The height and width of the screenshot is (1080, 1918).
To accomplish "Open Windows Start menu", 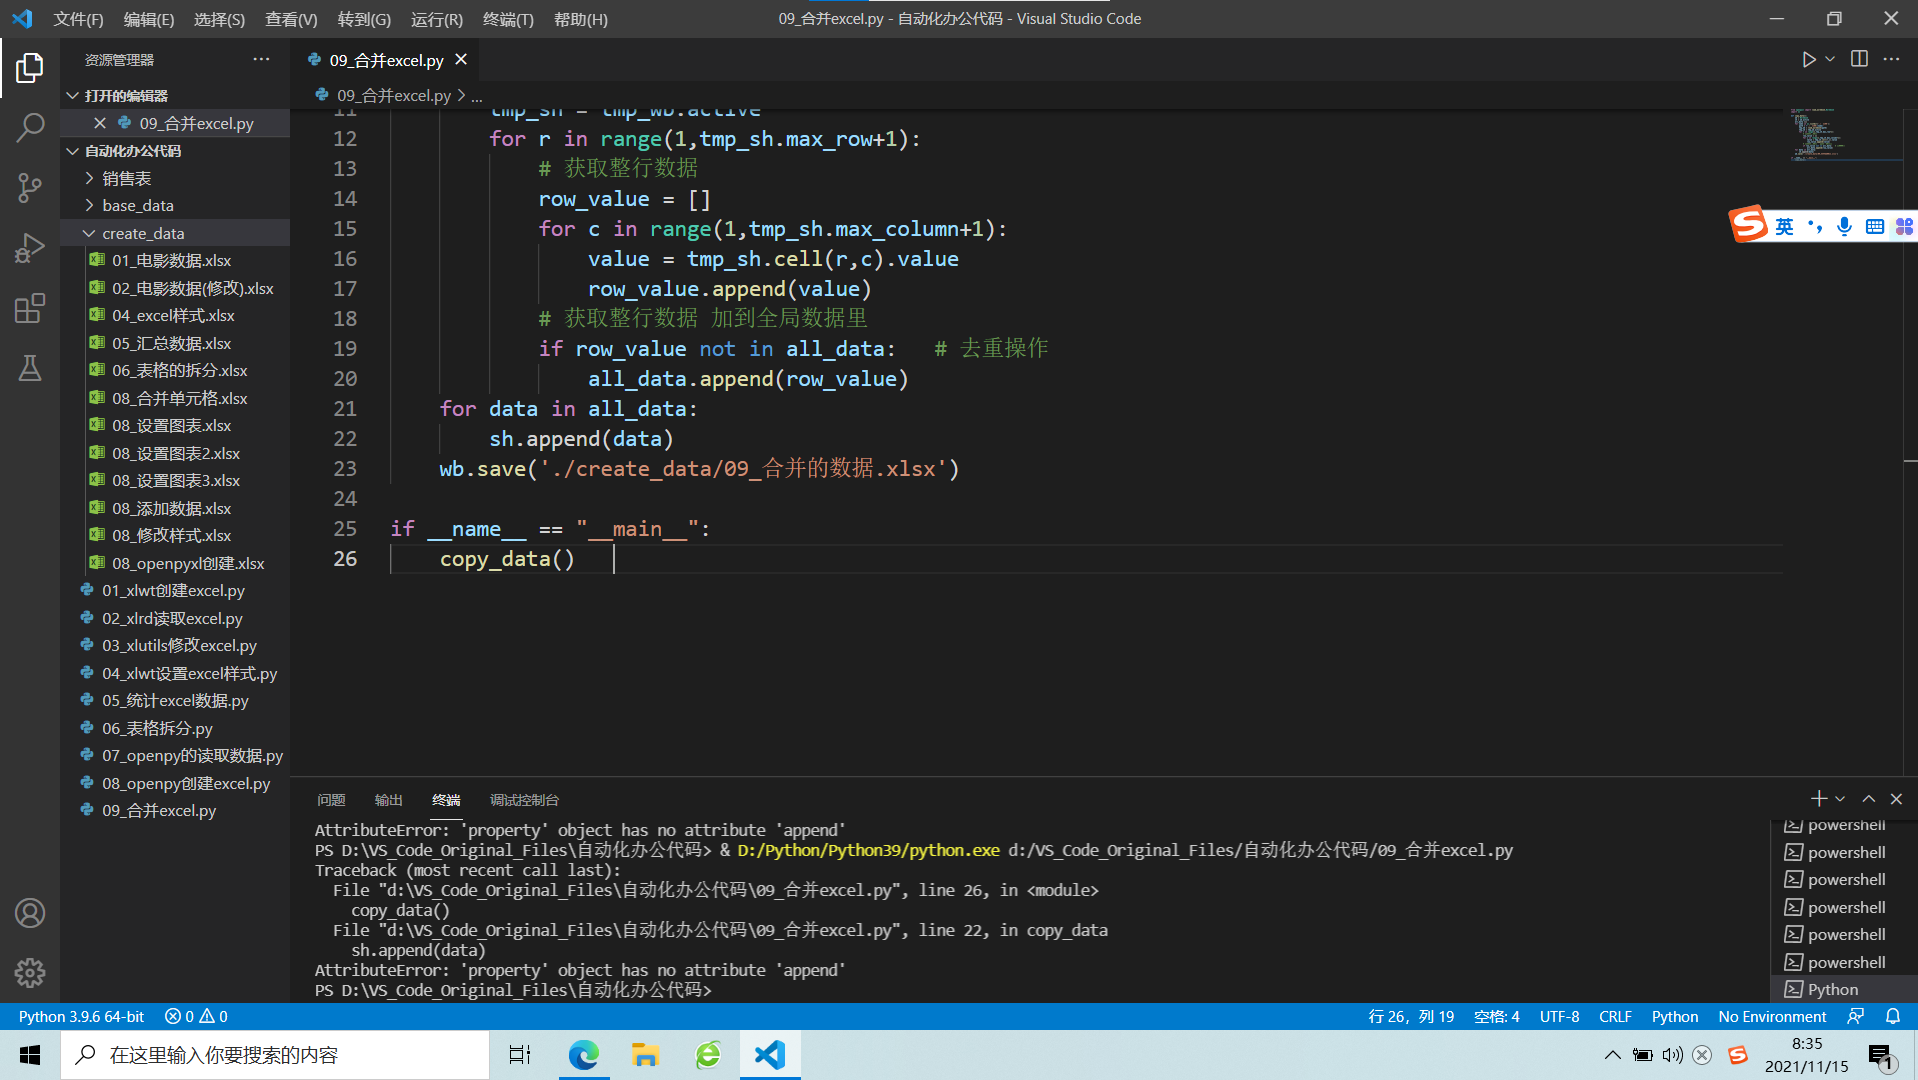I will coord(30,1055).
